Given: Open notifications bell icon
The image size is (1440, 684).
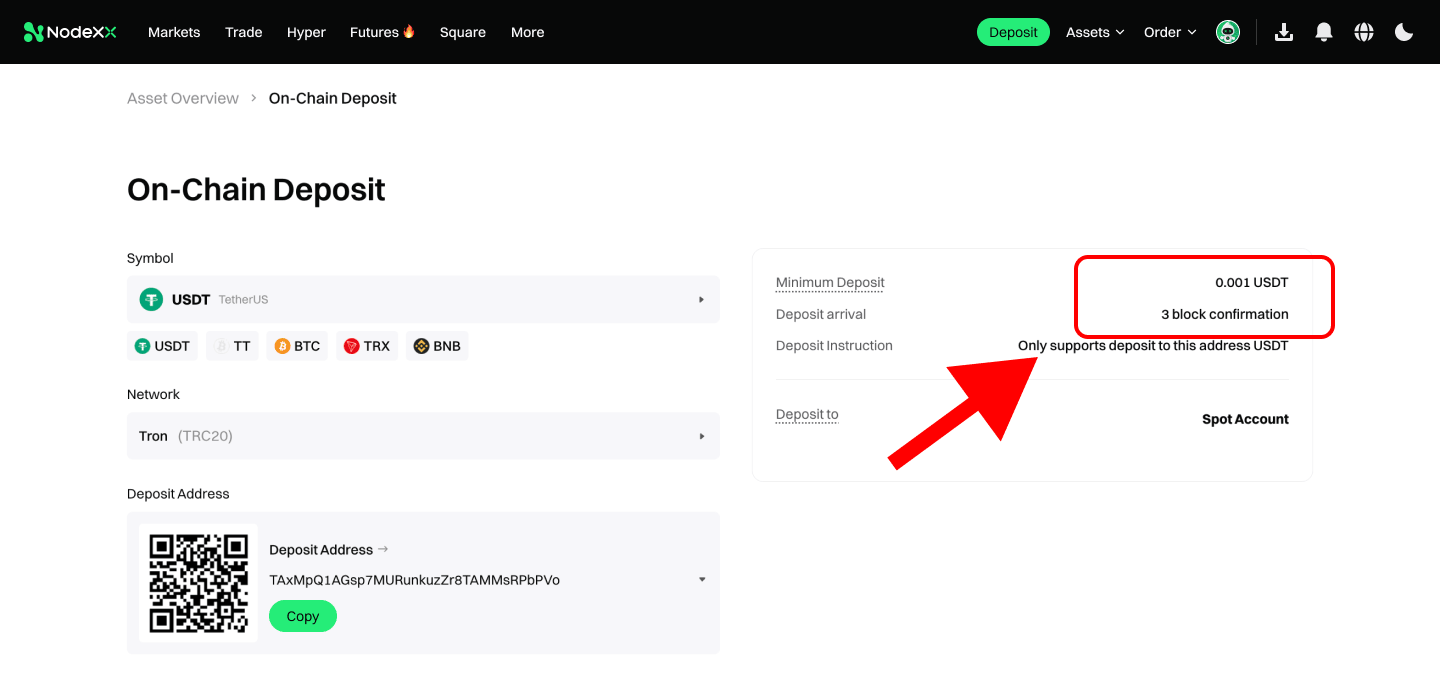Looking at the screenshot, I should (x=1324, y=32).
